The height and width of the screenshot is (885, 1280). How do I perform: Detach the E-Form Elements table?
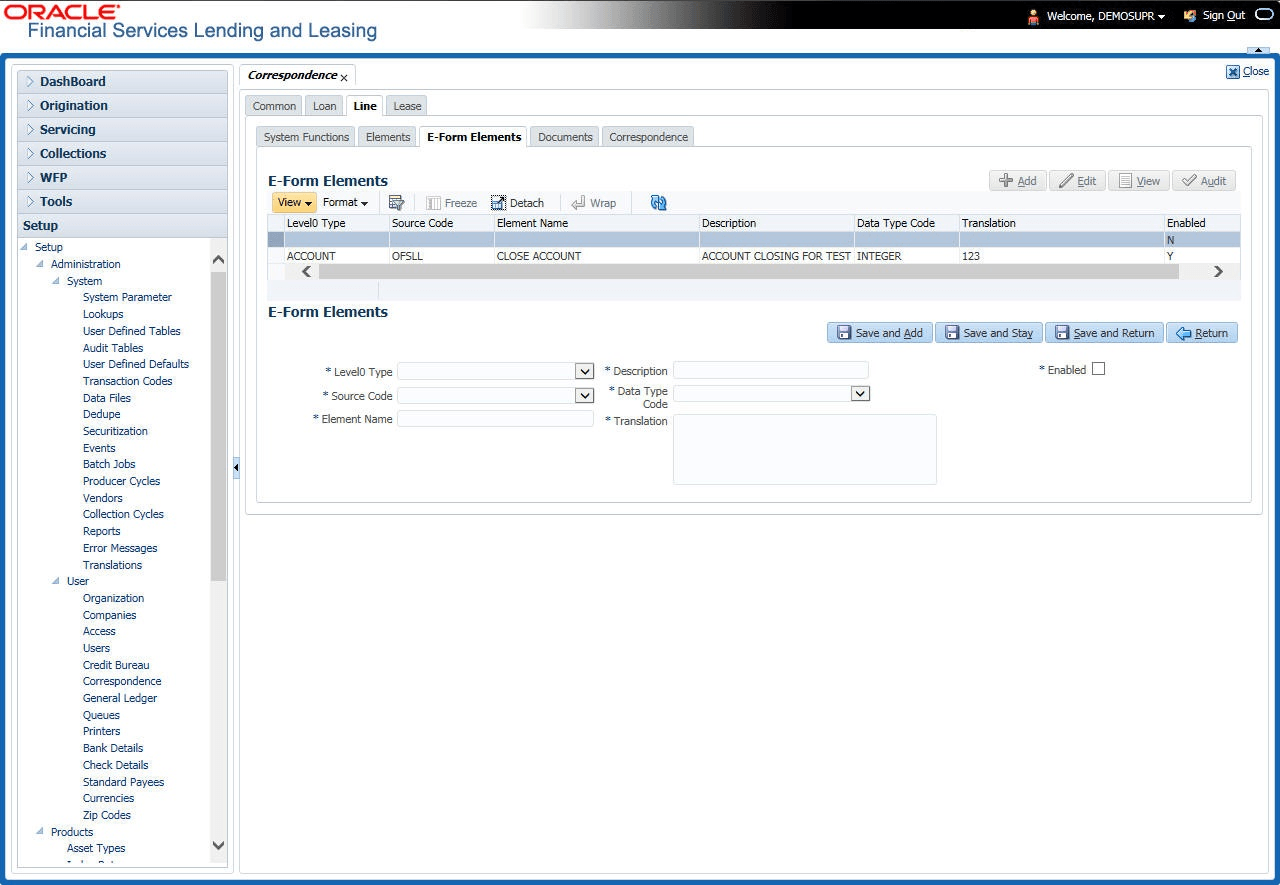click(517, 203)
